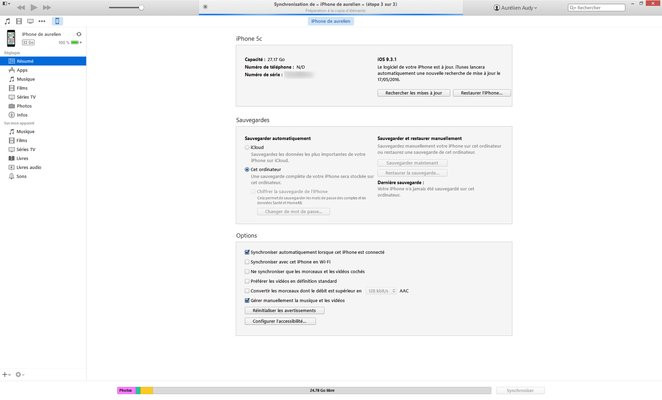Click Sauvegarder maintenant button
The height and width of the screenshot is (400, 662).
click(412, 163)
